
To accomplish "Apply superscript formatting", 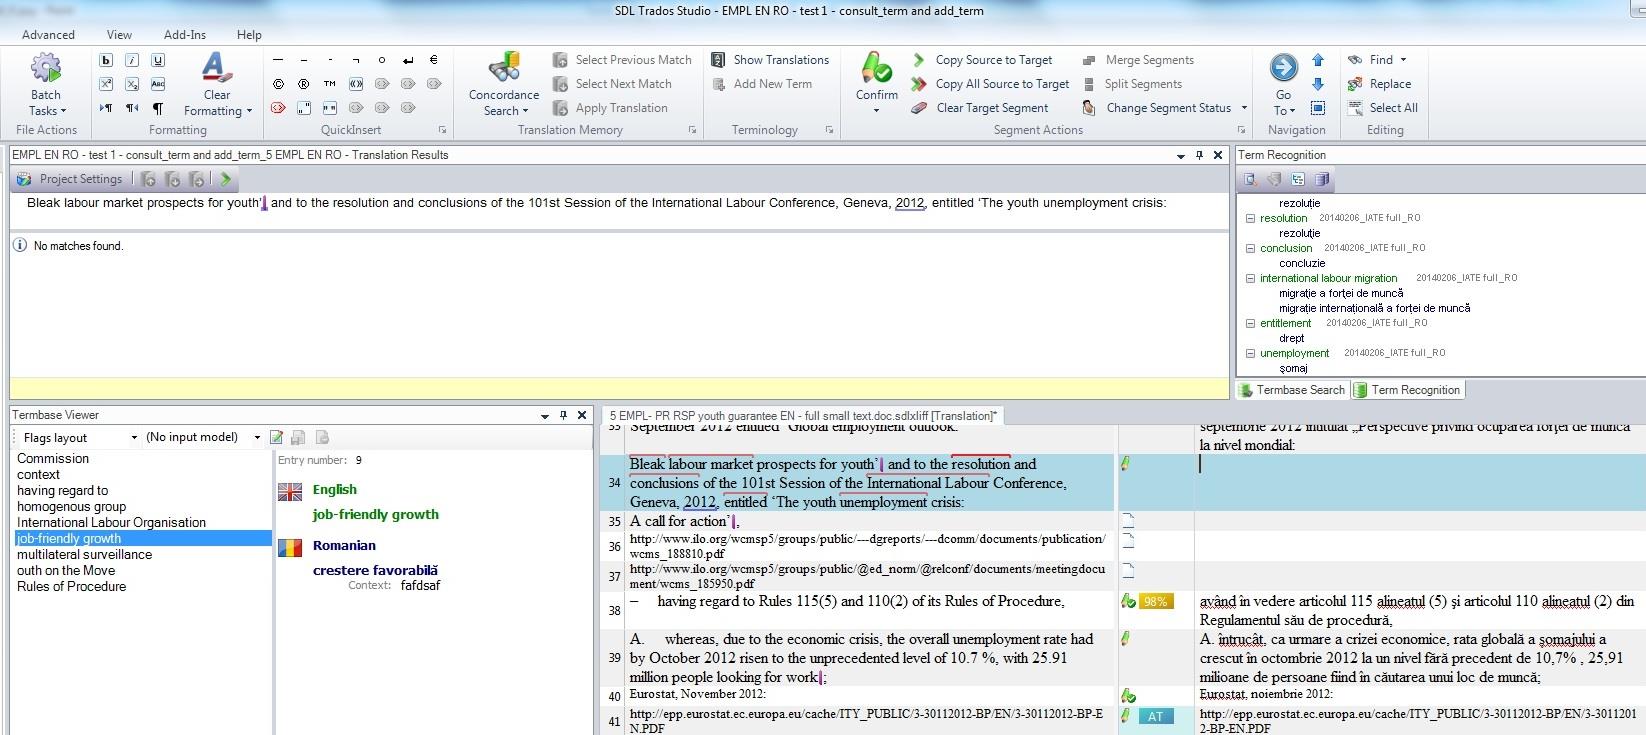I will 106,84.
